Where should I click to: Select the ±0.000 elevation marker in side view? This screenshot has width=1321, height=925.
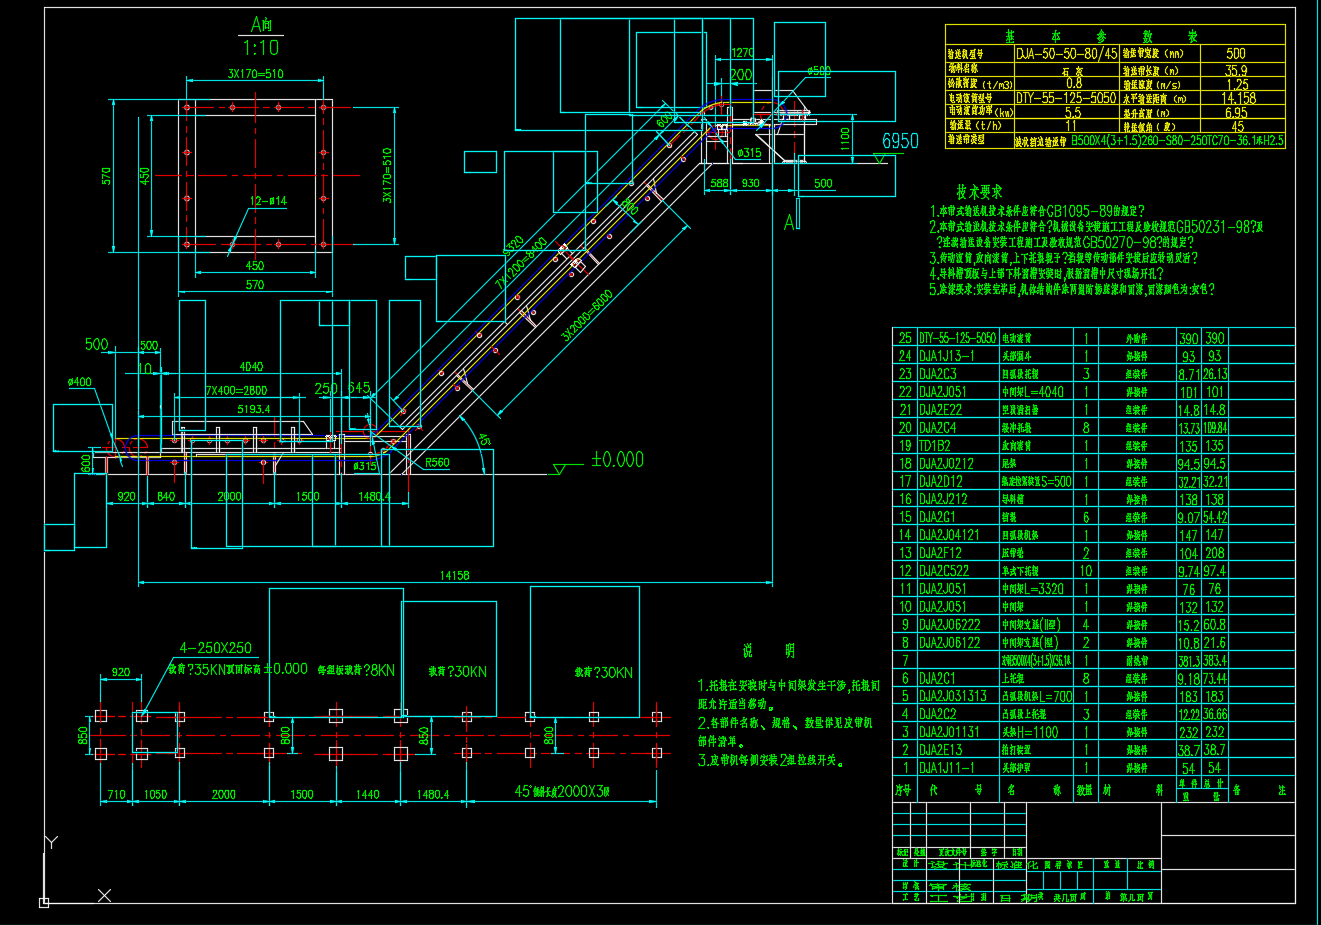[617, 460]
